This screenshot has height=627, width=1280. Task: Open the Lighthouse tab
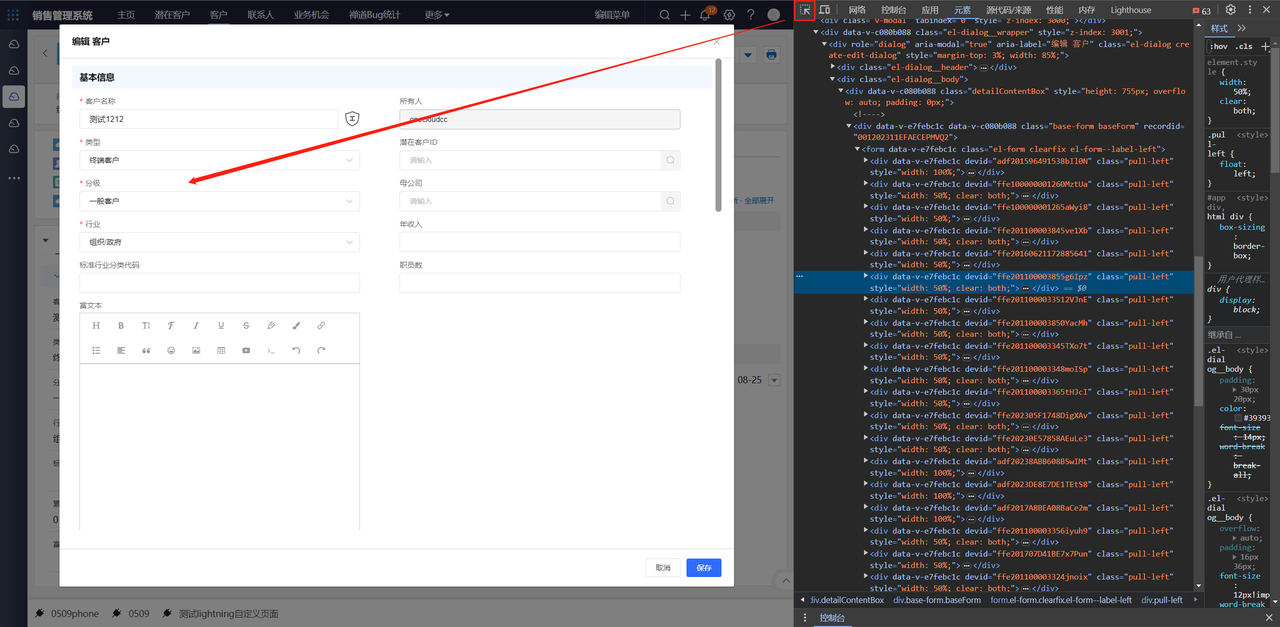tap(1130, 10)
